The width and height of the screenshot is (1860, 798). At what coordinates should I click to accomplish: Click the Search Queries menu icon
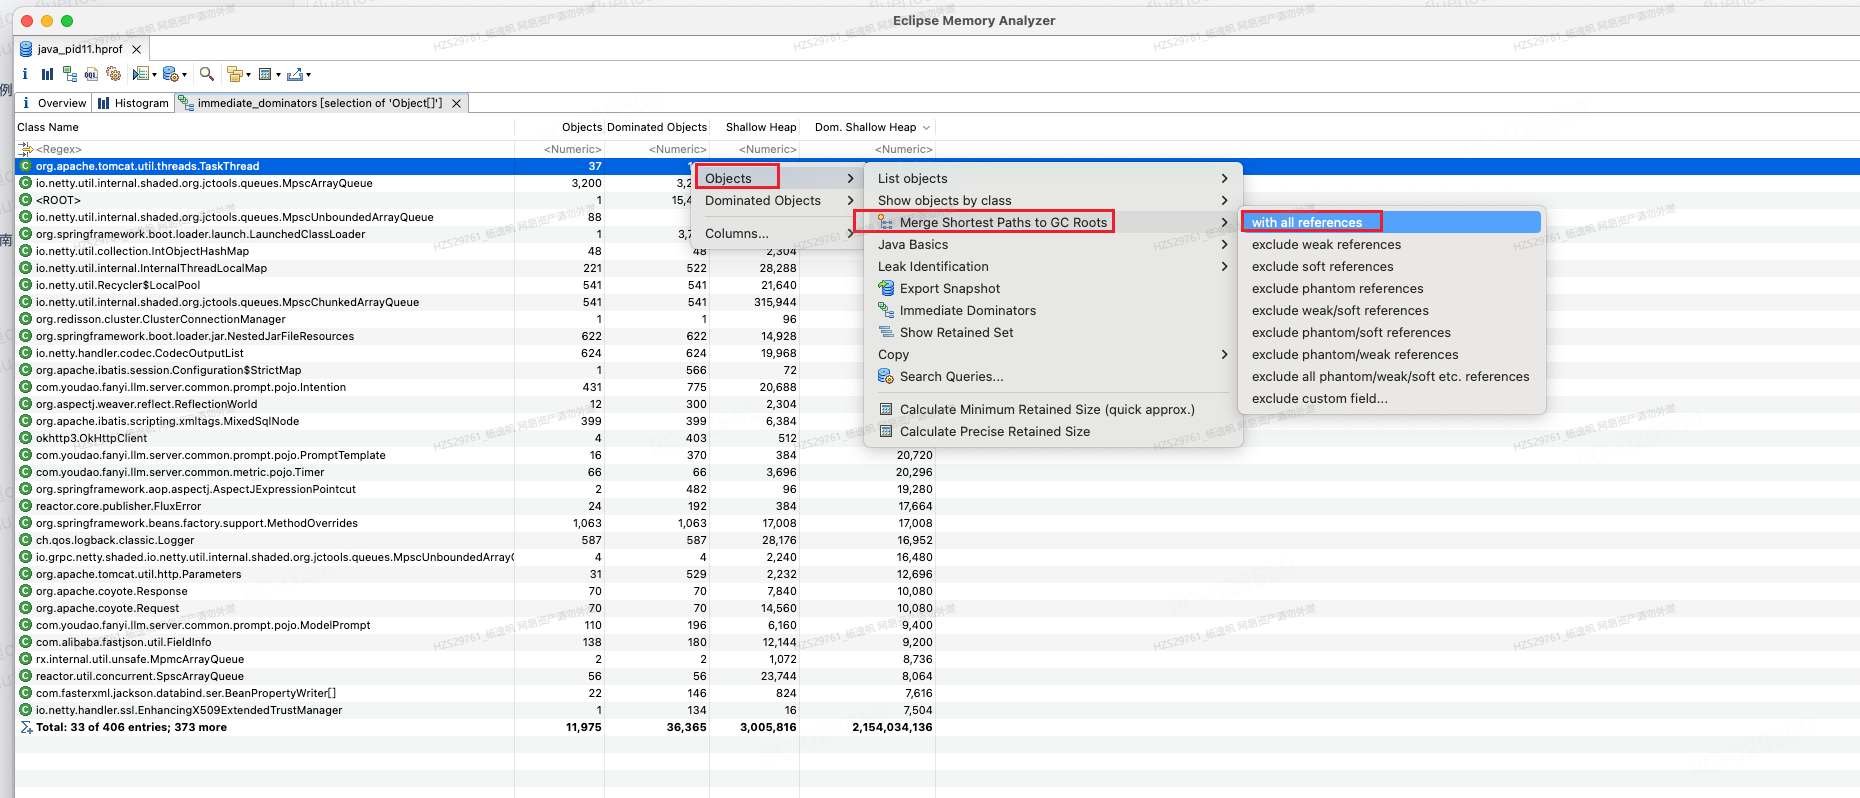coord(886,376)
